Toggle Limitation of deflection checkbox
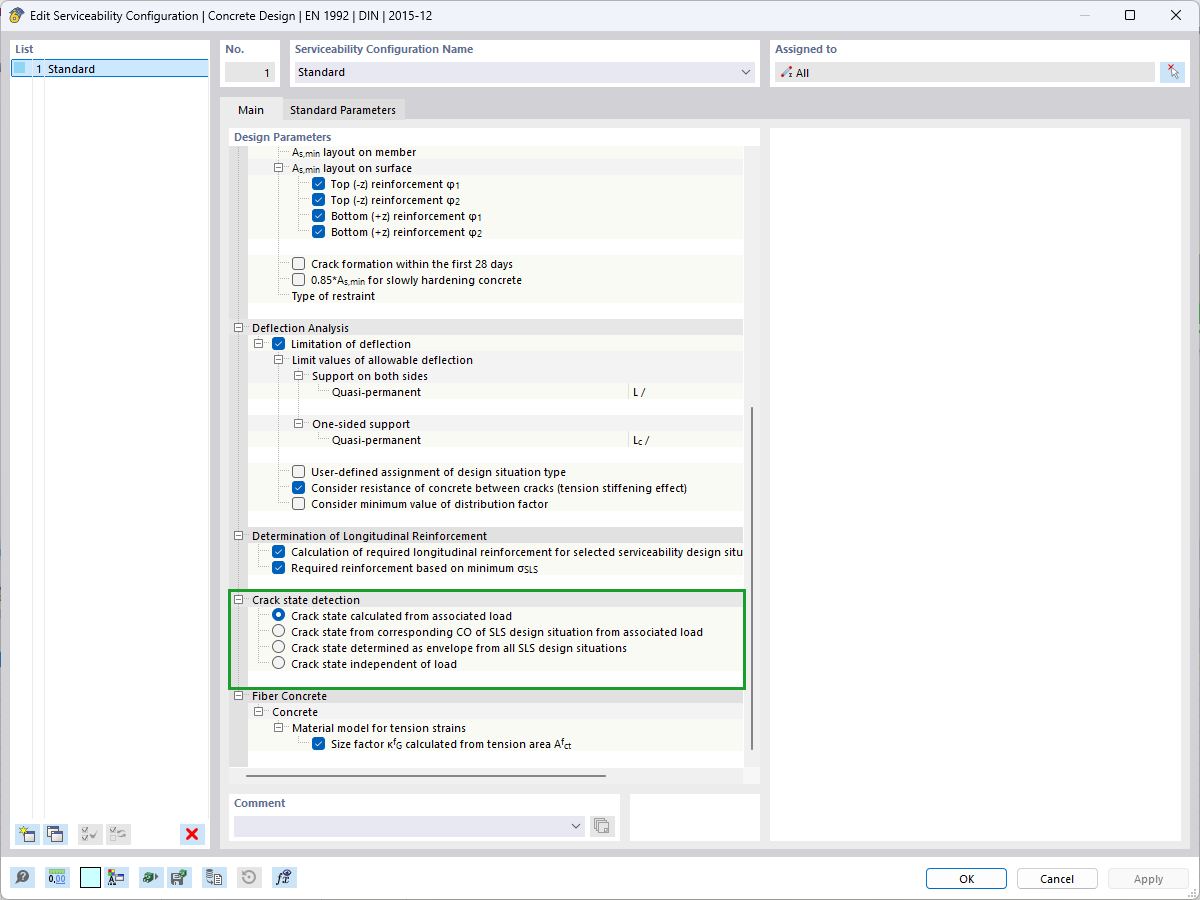The width and height of the screenshot is (1200, 900). (x=278, y=344)
